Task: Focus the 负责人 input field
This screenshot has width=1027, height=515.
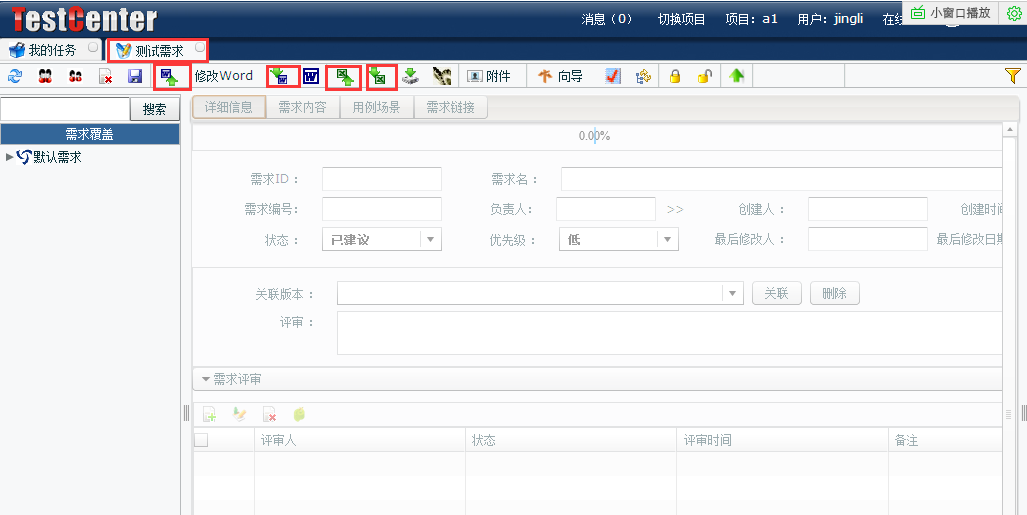Action: [606, 209]
